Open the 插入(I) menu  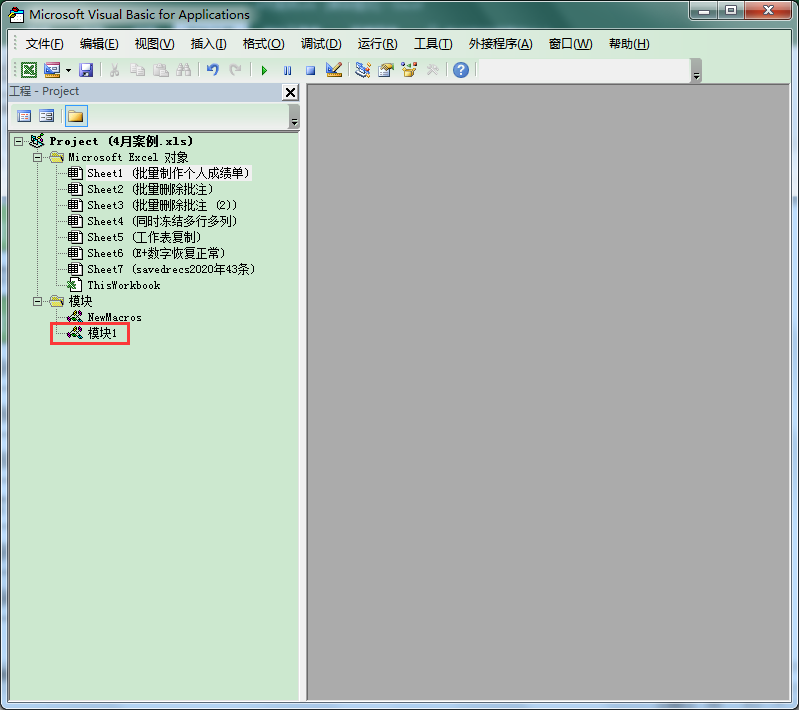pyautogui.click(x=208, y=44)
